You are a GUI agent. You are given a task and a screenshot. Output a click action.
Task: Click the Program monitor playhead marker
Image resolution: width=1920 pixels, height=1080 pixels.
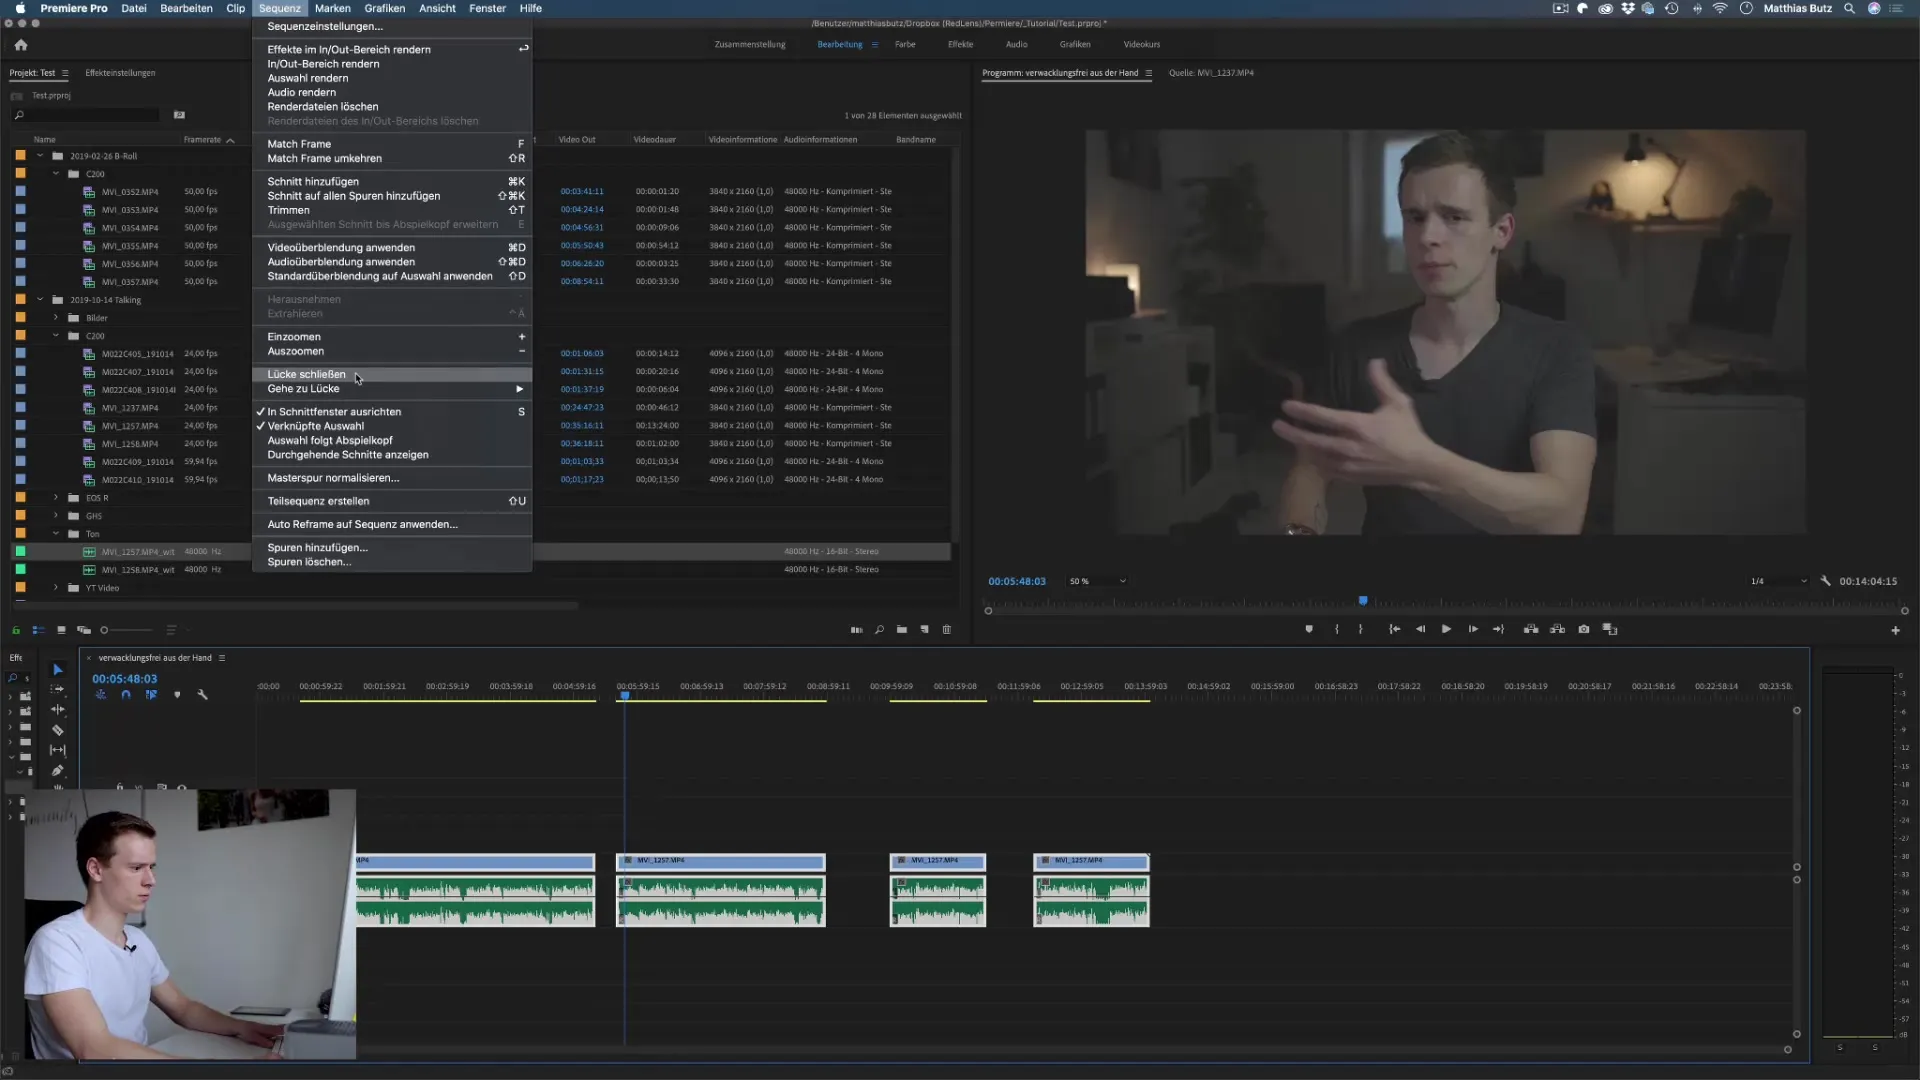click(x=1363, y=601)
